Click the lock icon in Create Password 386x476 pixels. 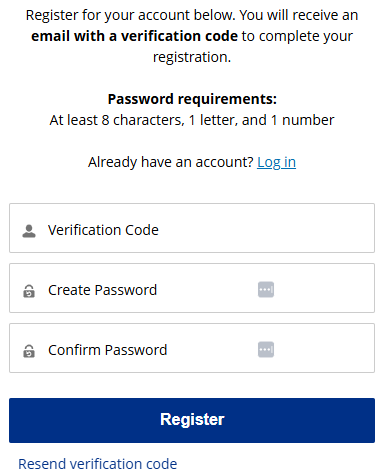29,291
